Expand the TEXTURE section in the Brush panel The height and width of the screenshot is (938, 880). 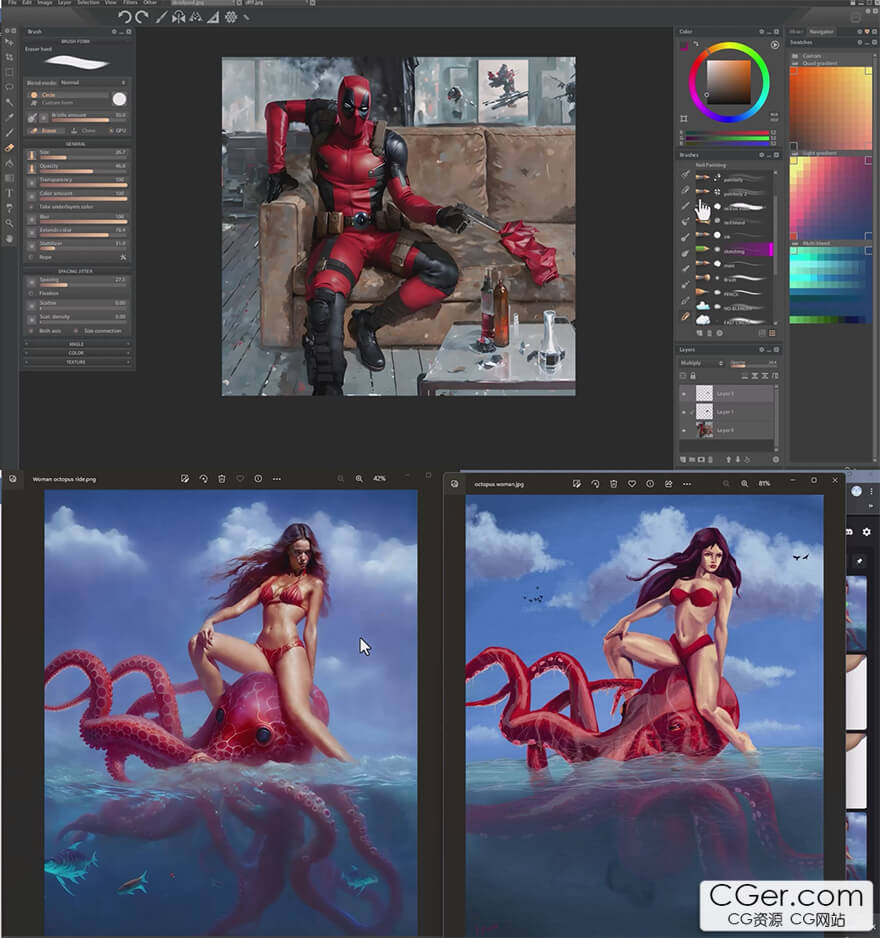(77, 362)
